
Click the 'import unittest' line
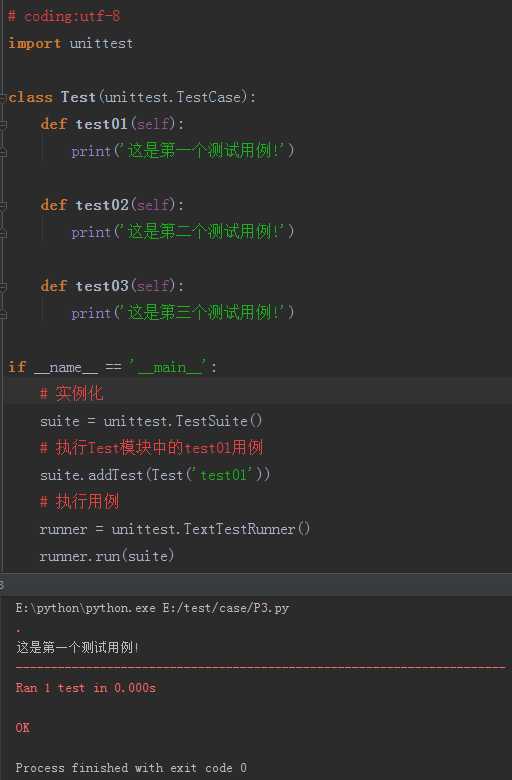[71, 43]
